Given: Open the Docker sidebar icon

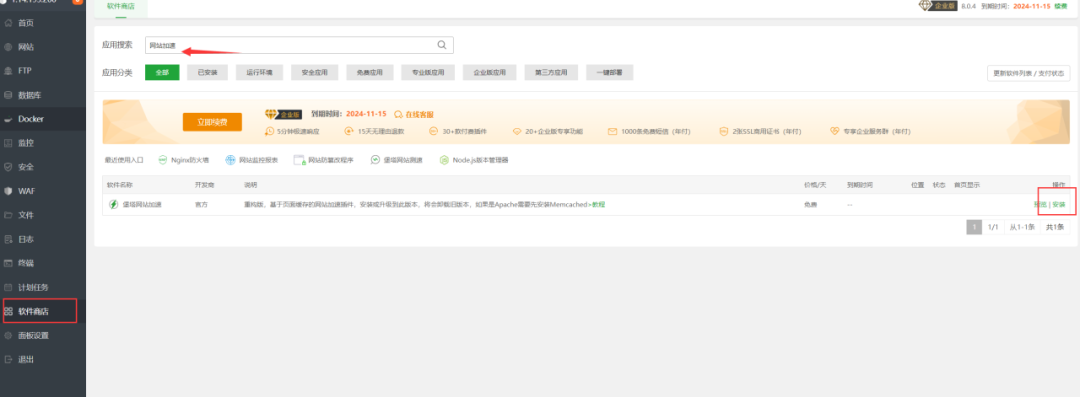Looking at the screenshot, I should (x=8, y=119).
